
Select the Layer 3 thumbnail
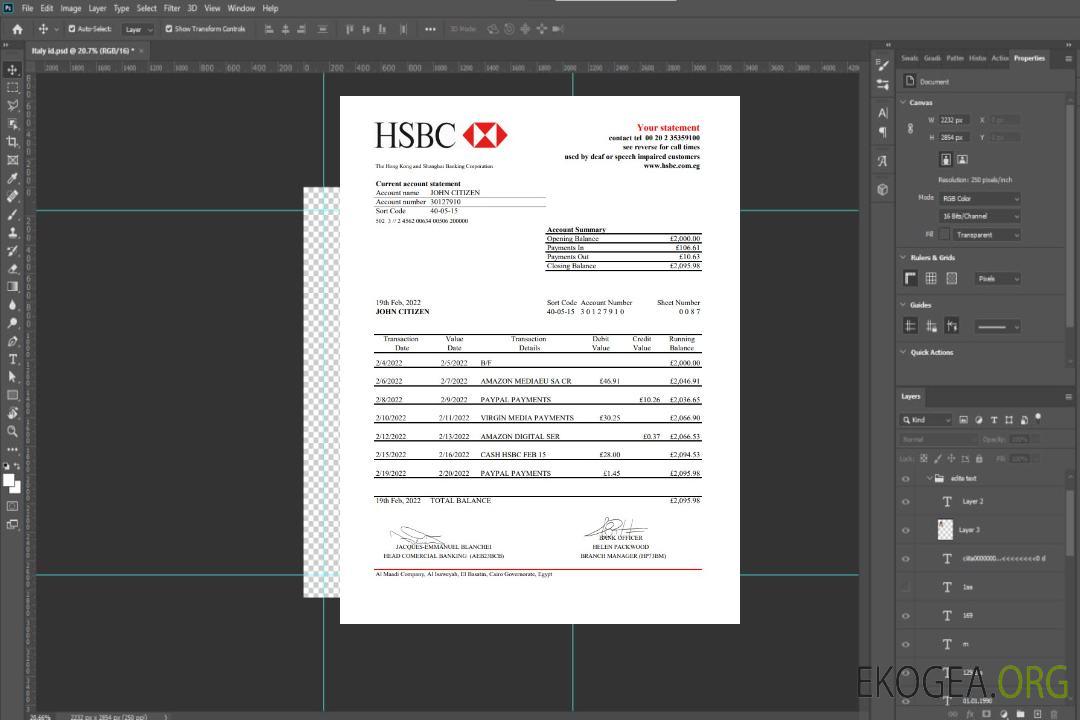click(x=946, y=530)
